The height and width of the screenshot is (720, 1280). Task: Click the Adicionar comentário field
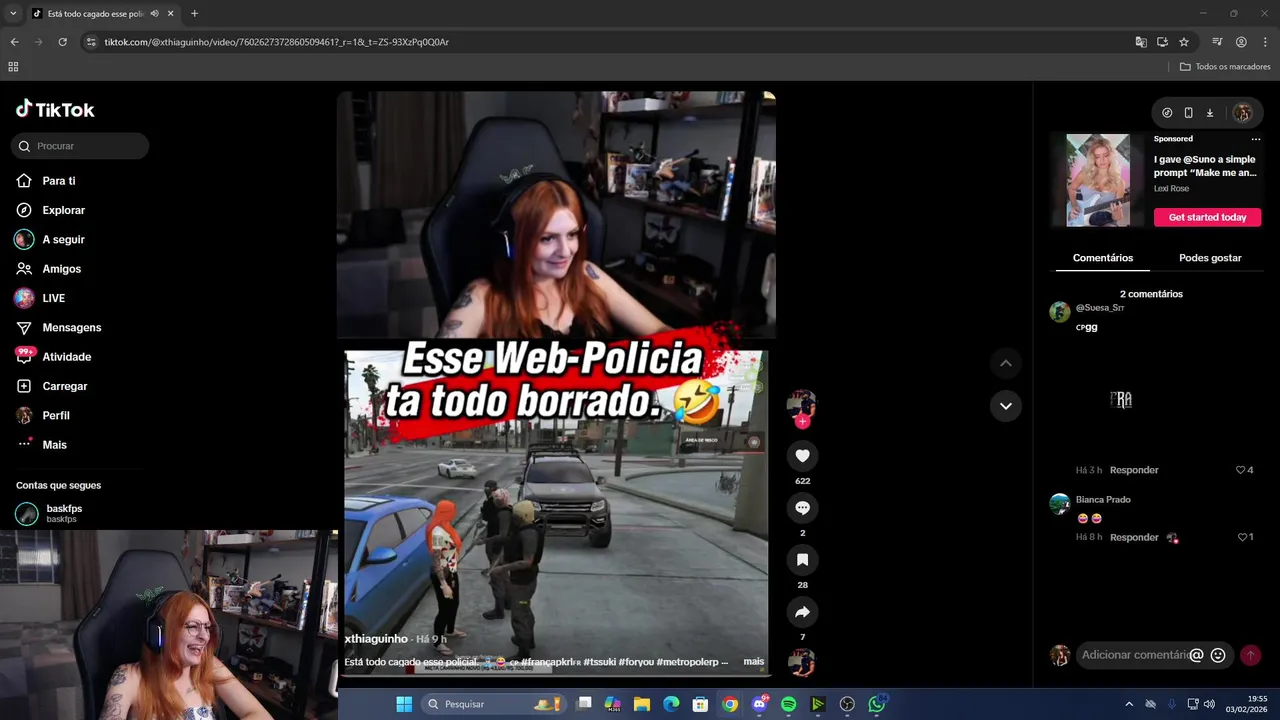click(x=1135, y=655)
